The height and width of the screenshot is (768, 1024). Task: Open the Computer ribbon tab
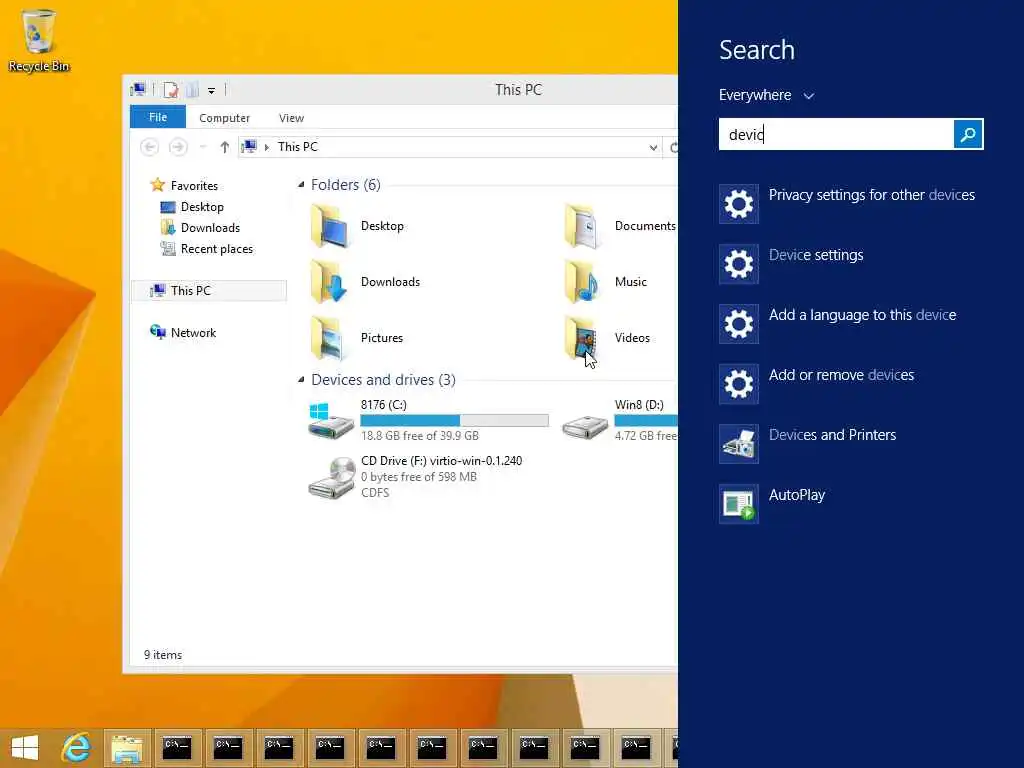tap(225, 118)
